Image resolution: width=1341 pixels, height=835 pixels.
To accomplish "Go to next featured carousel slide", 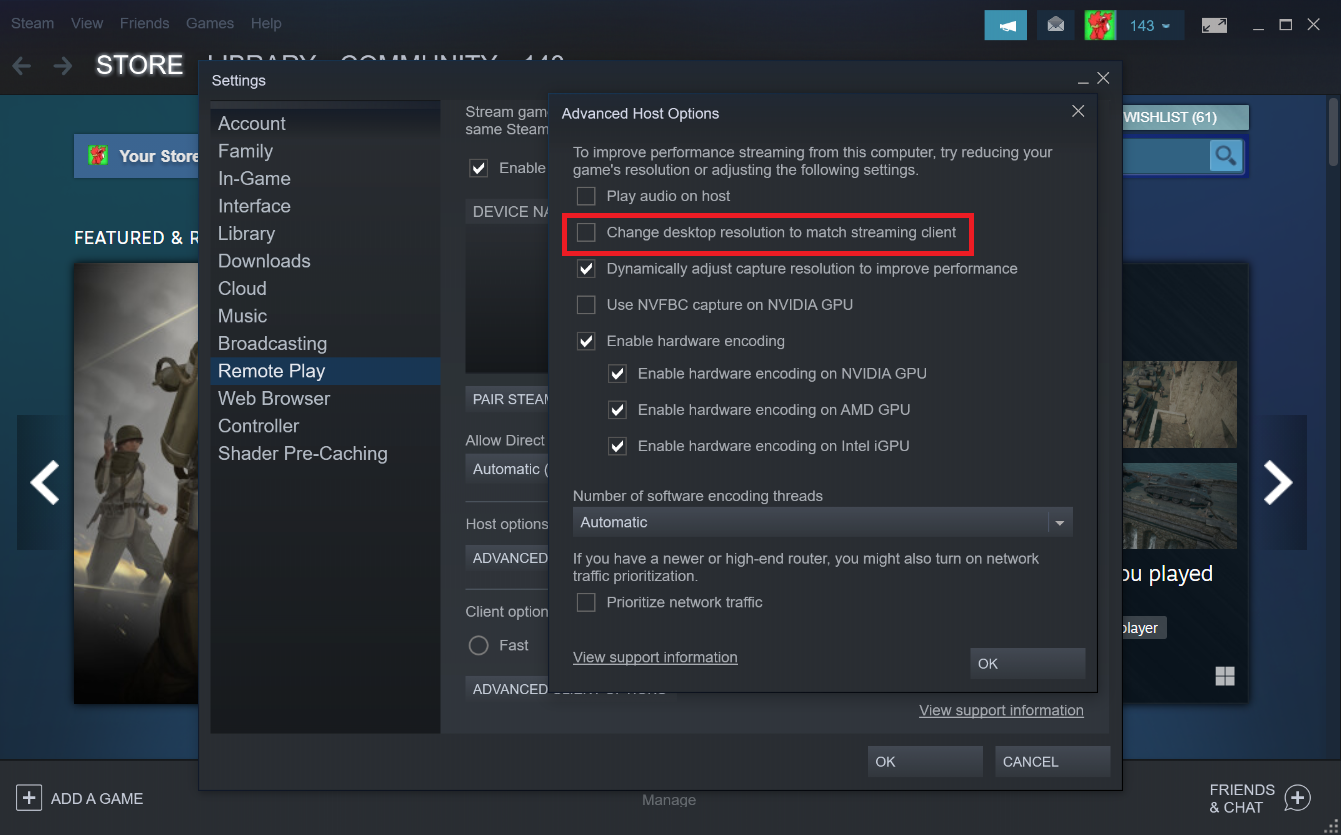I will coord(1279,483).
